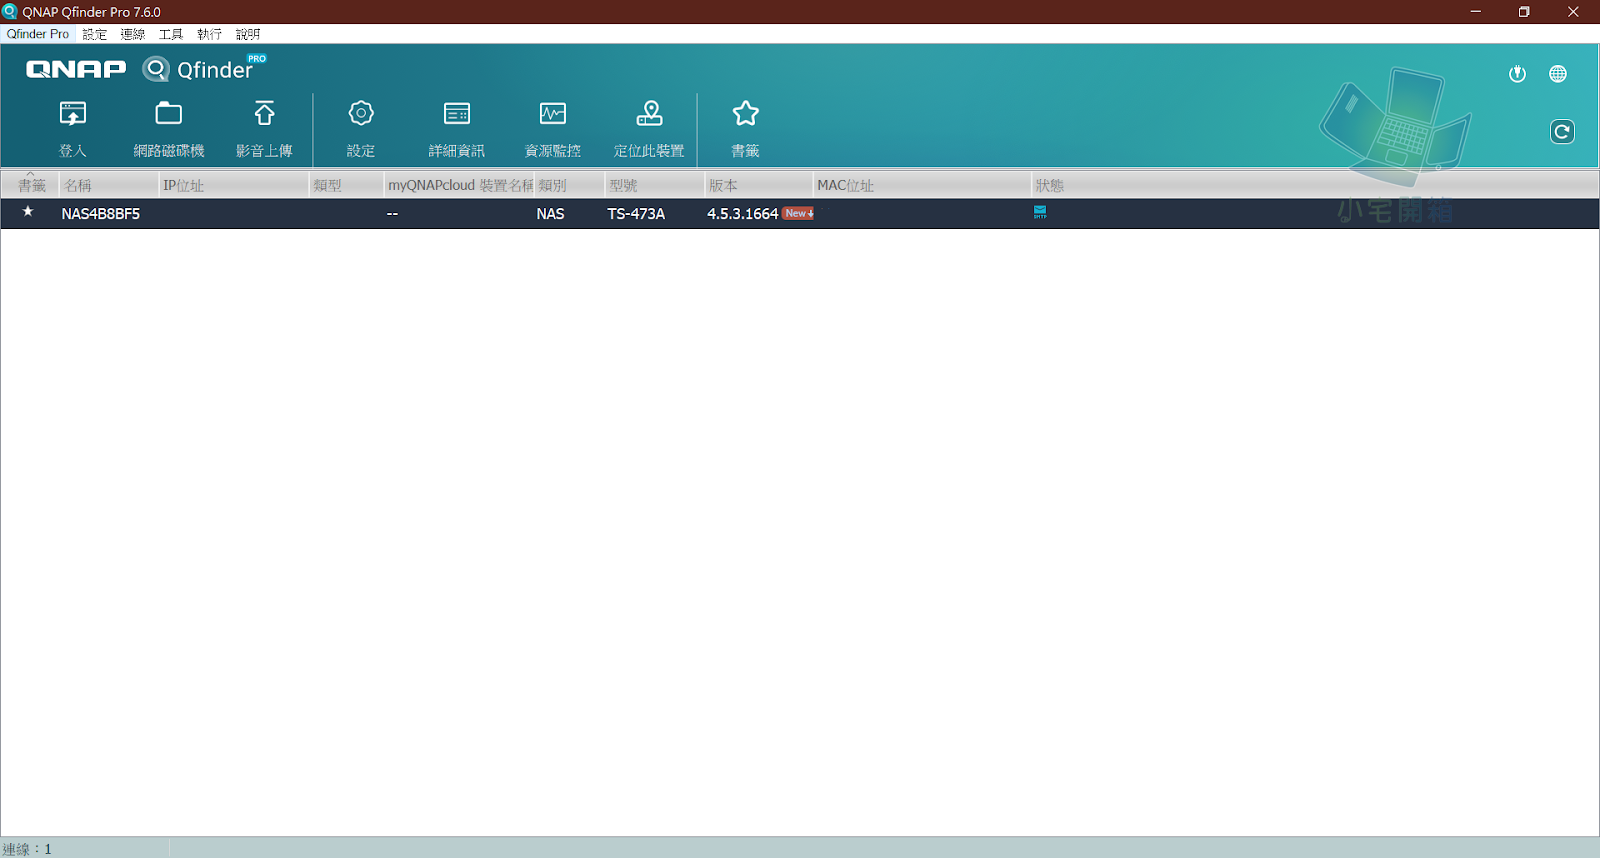Viewport: 1600px width, 858px height.
Task: Click the 4.5.3.1664 version cell
Action: (742, 214)
